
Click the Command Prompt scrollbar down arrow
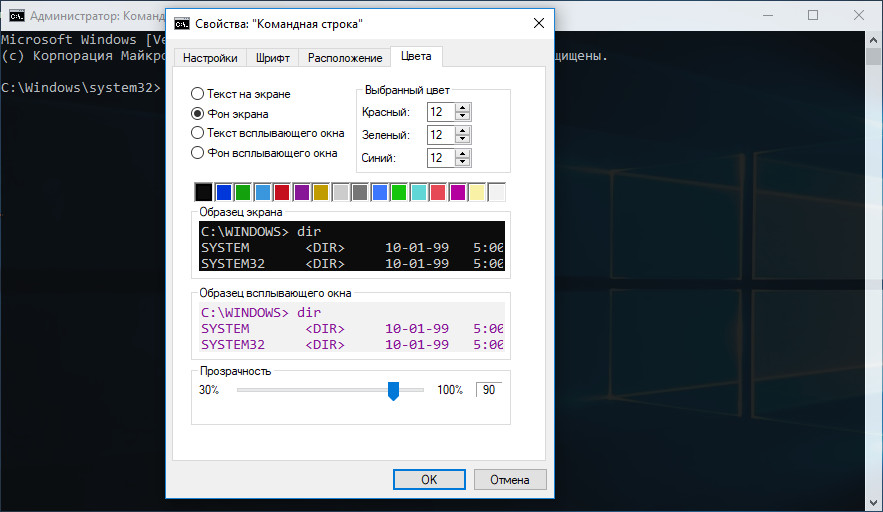coord(873,502)
